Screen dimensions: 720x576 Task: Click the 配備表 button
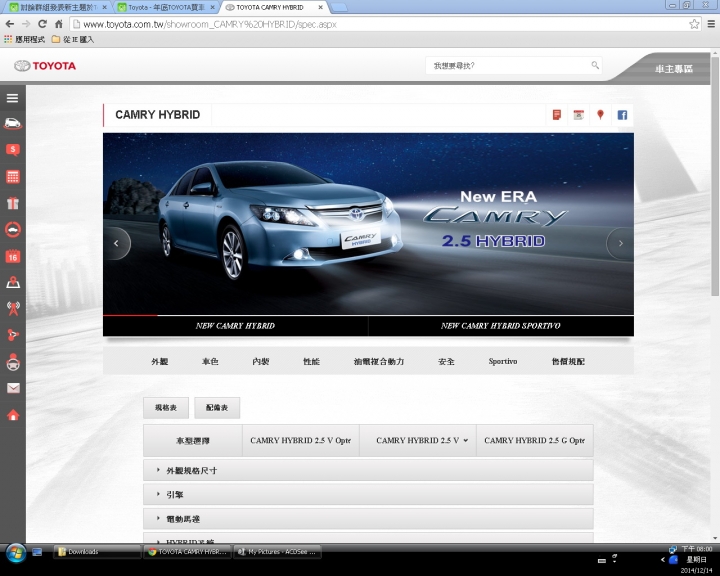pyautogui.click(x=217, y=408)
